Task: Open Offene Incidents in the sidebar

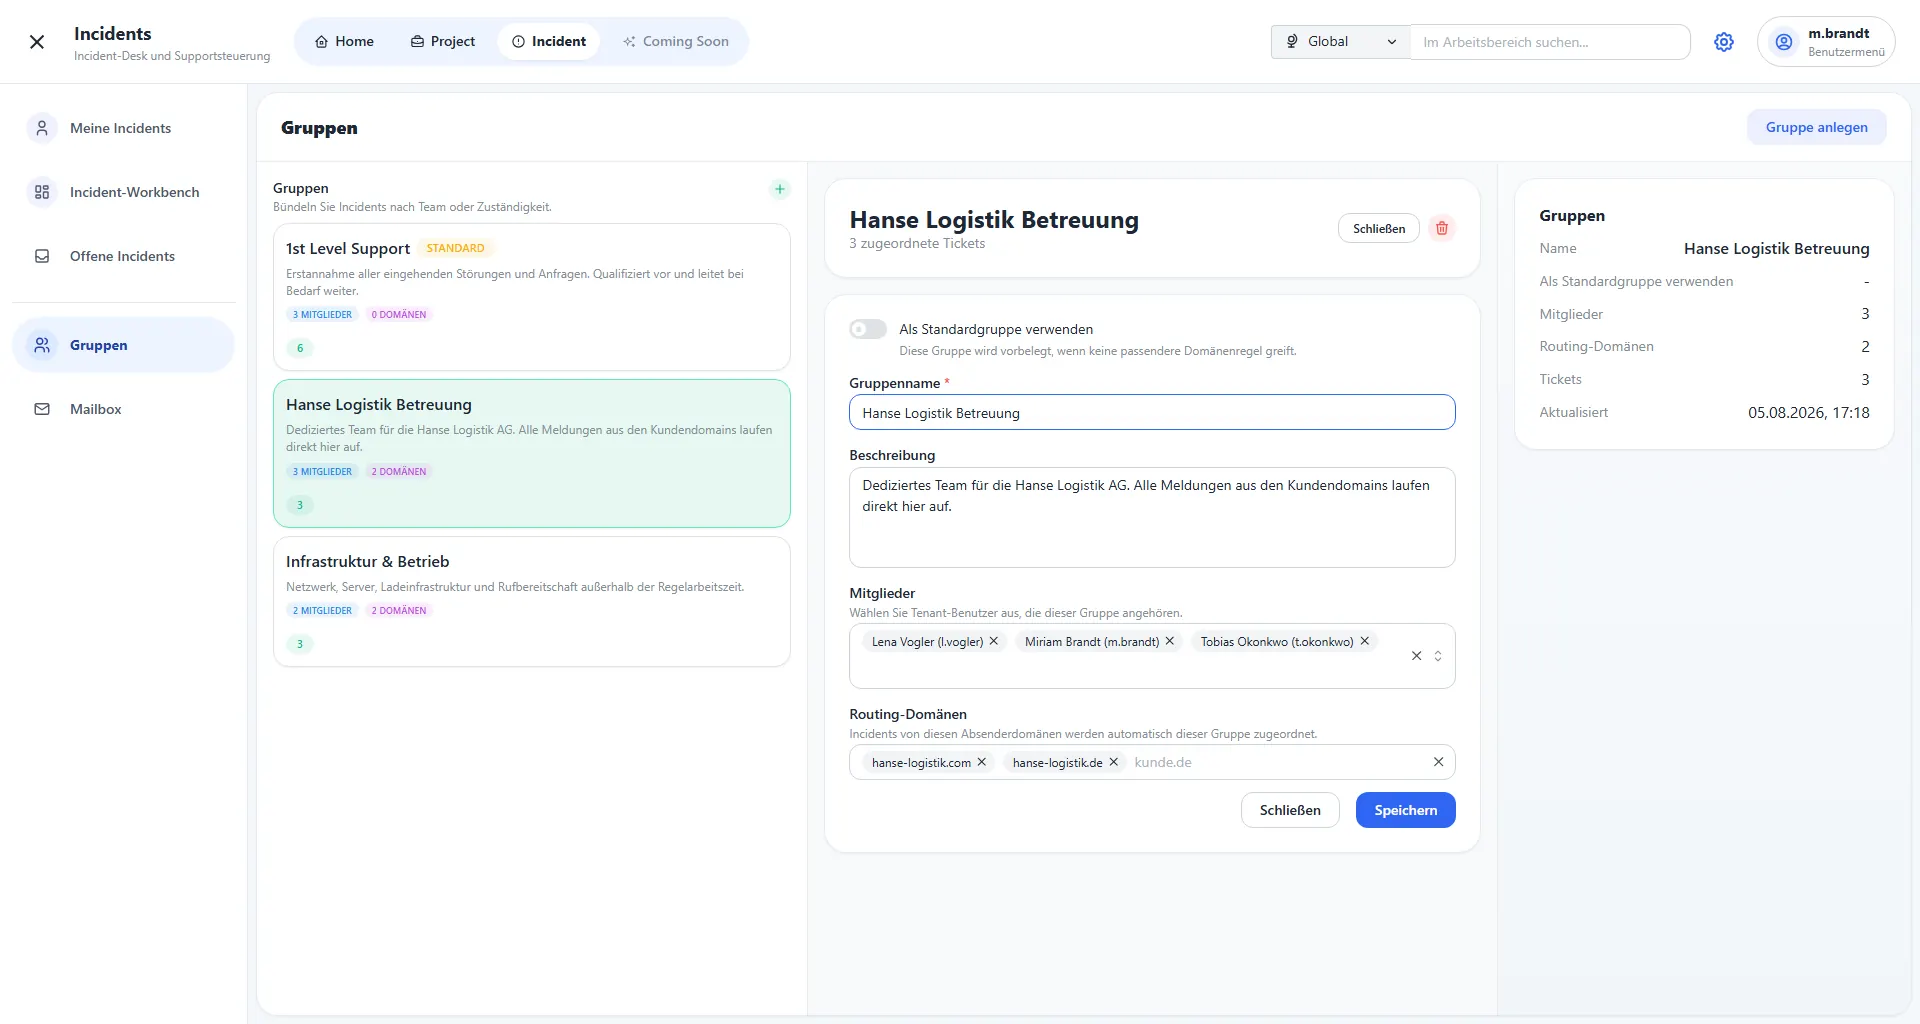Action: pos(124,256)
